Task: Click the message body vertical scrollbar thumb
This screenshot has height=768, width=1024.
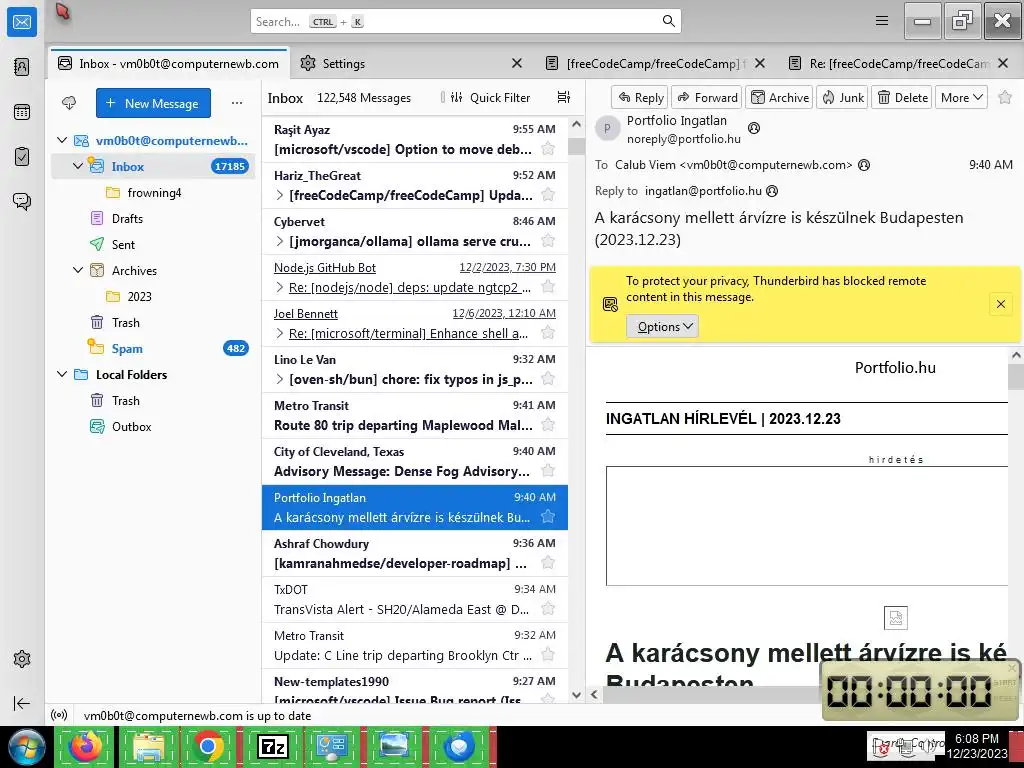Action: coord(1016,376)
